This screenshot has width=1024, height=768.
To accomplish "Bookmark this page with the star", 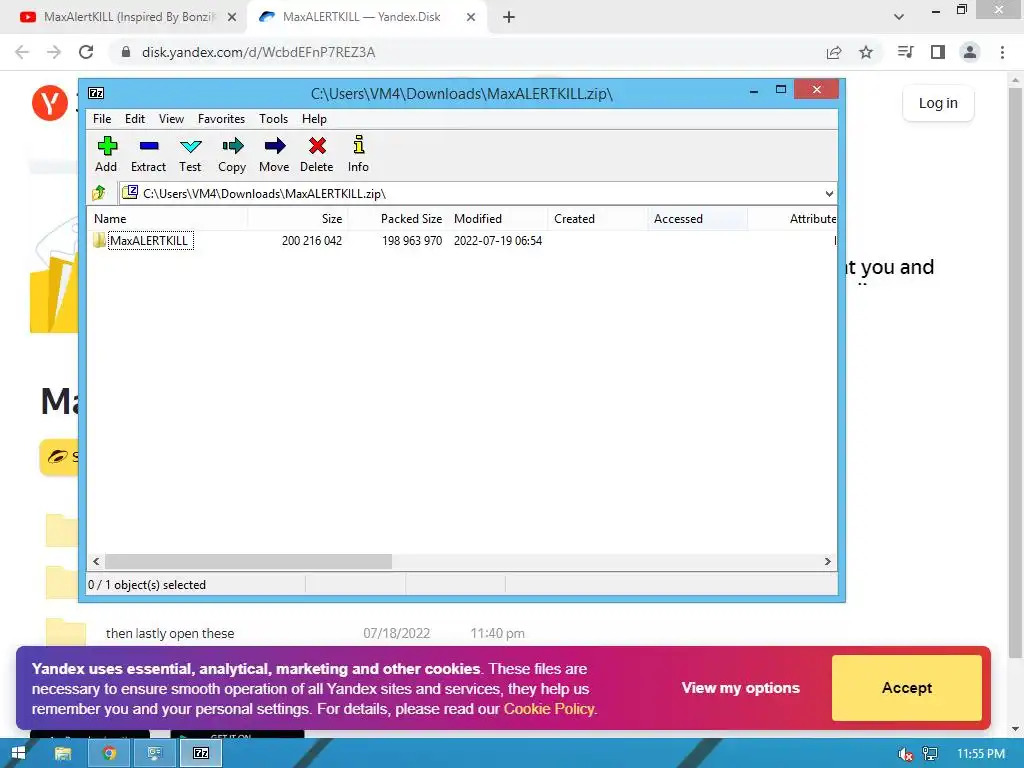I will (x=866, y=52).
